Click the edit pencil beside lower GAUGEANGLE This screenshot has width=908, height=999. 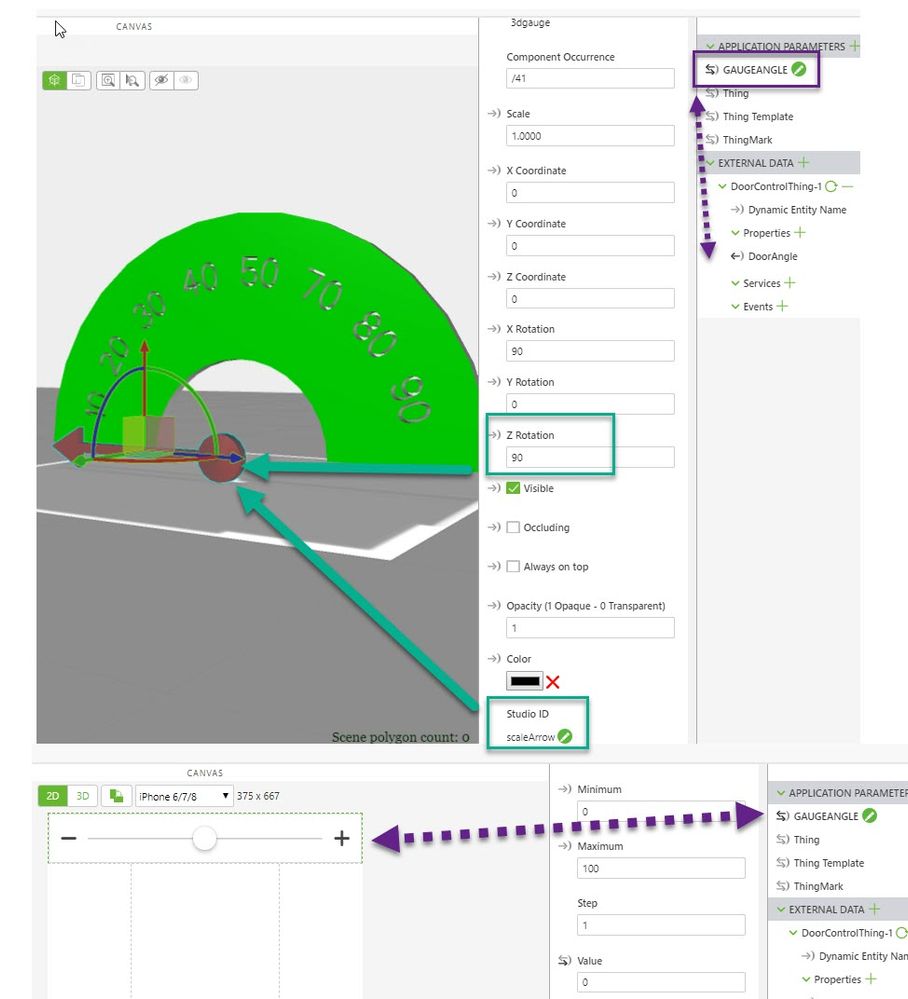[869, 816]
